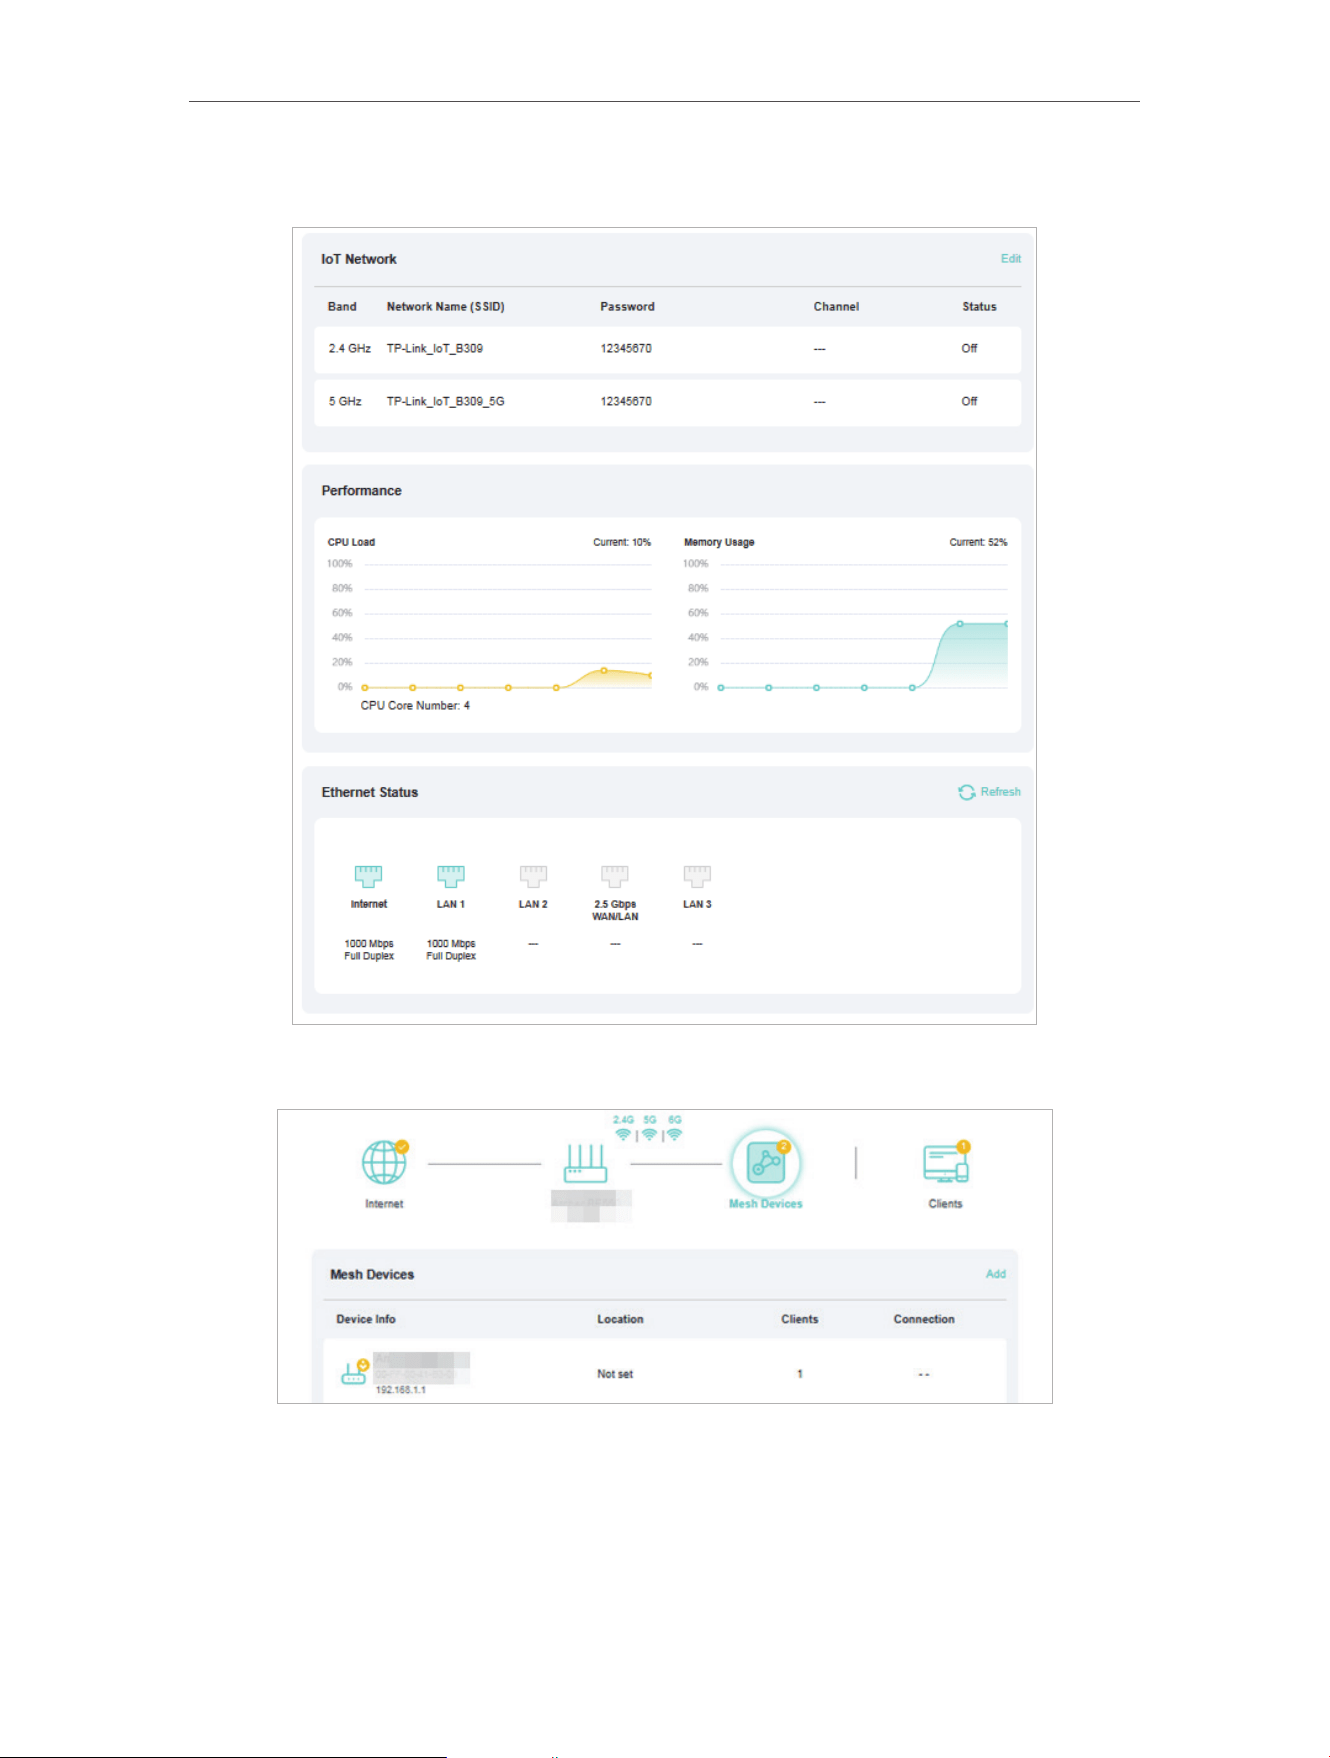Click the peak Memory Usage graph point
Viewport: 1330px width, 1758px height.
click(x=960, y=624)
